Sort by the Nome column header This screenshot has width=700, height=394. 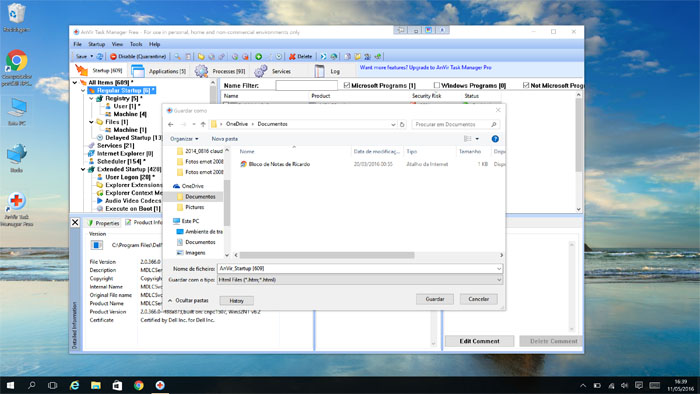pos(247,151)
